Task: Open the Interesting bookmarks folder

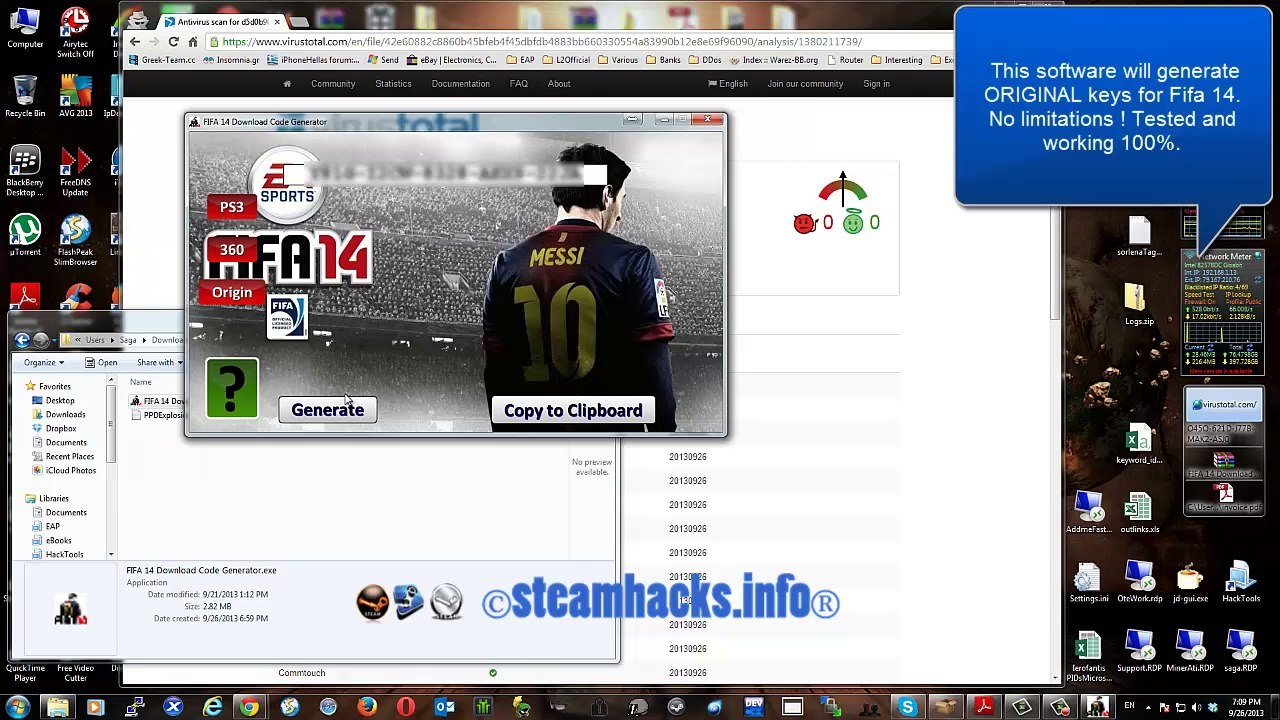Action: [896, 60]
